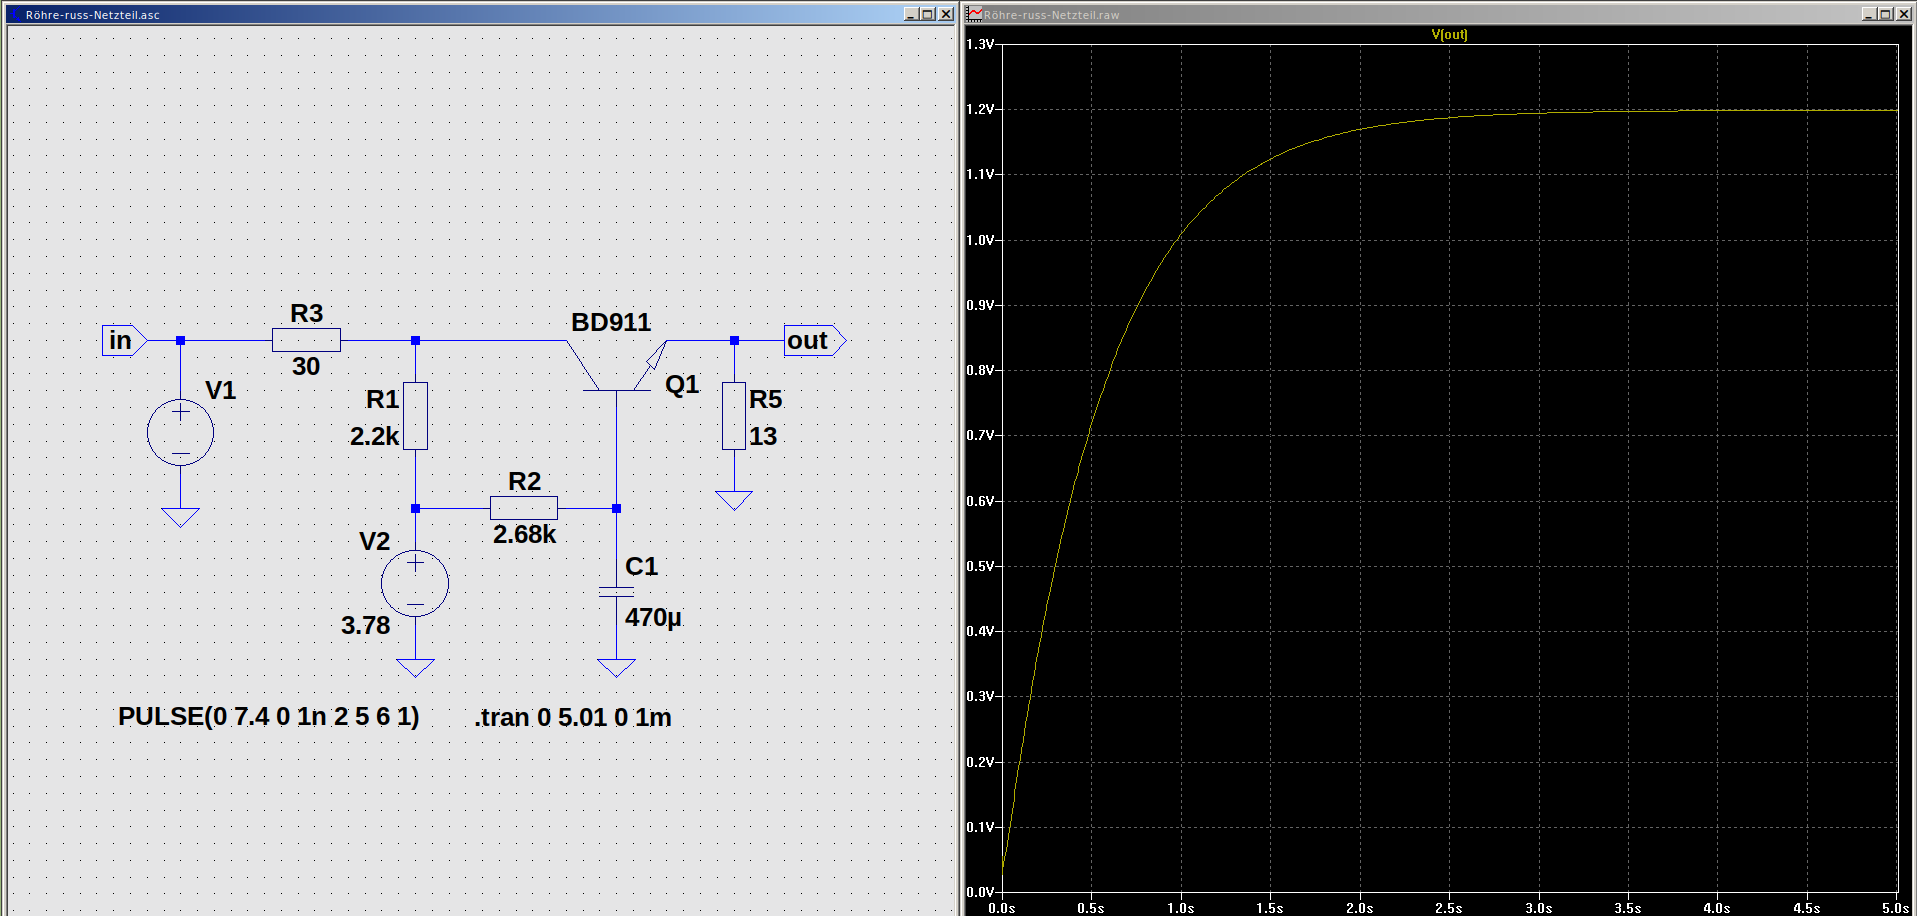Image resolution: width=1917 pixels, height=916 pixels.
Task: Click the 470µ capacitor value text
Action: click(x=653, y=618)
